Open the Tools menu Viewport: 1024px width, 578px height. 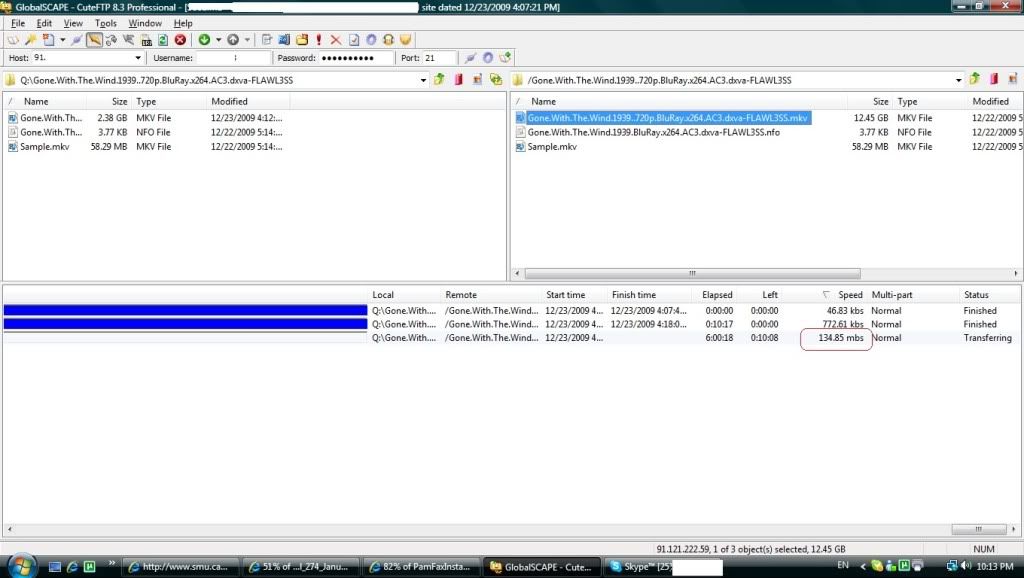click(105, 23)
